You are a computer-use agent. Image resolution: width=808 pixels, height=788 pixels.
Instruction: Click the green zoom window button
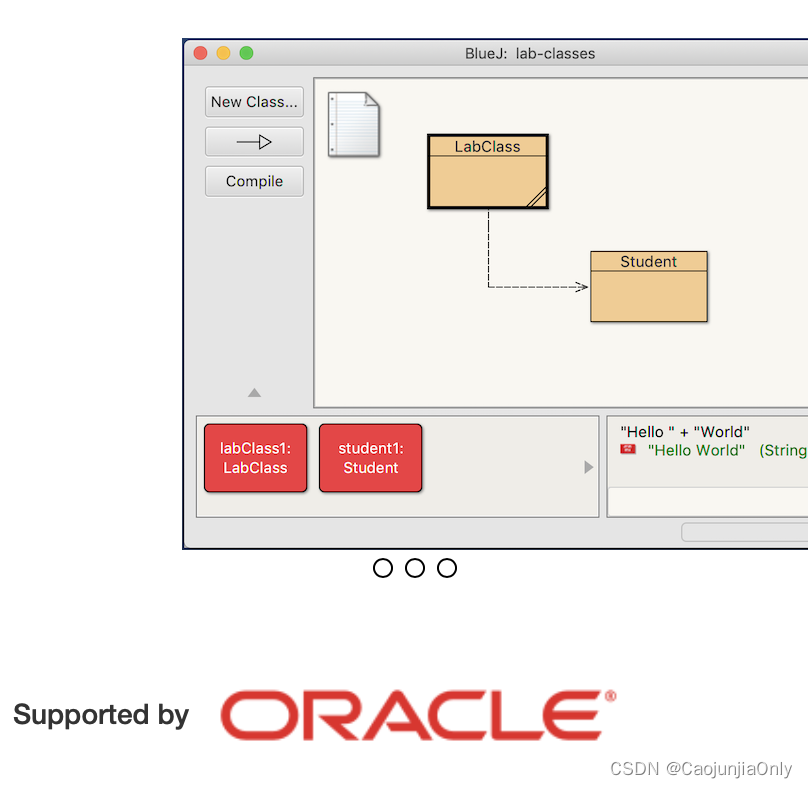[246, 53]
